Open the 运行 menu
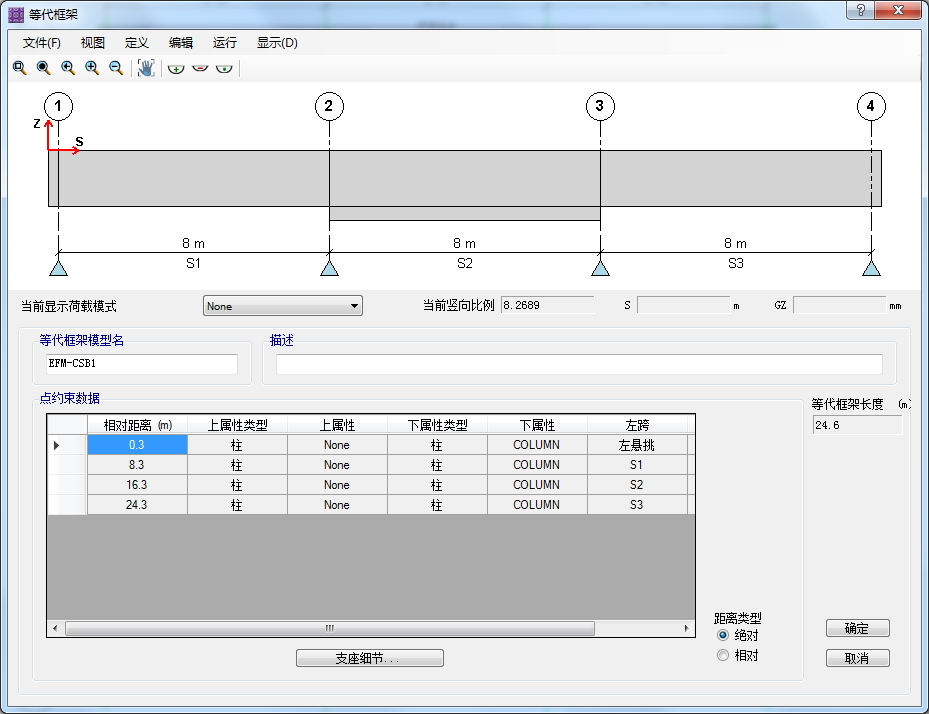Image resolution: width=929 pixels, height=714 pixels. tap(225, 43)
